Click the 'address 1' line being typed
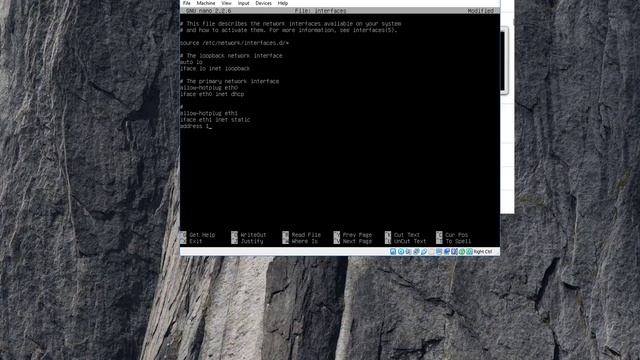Screen dimensions: 640x360 click(x=196, y=126)
